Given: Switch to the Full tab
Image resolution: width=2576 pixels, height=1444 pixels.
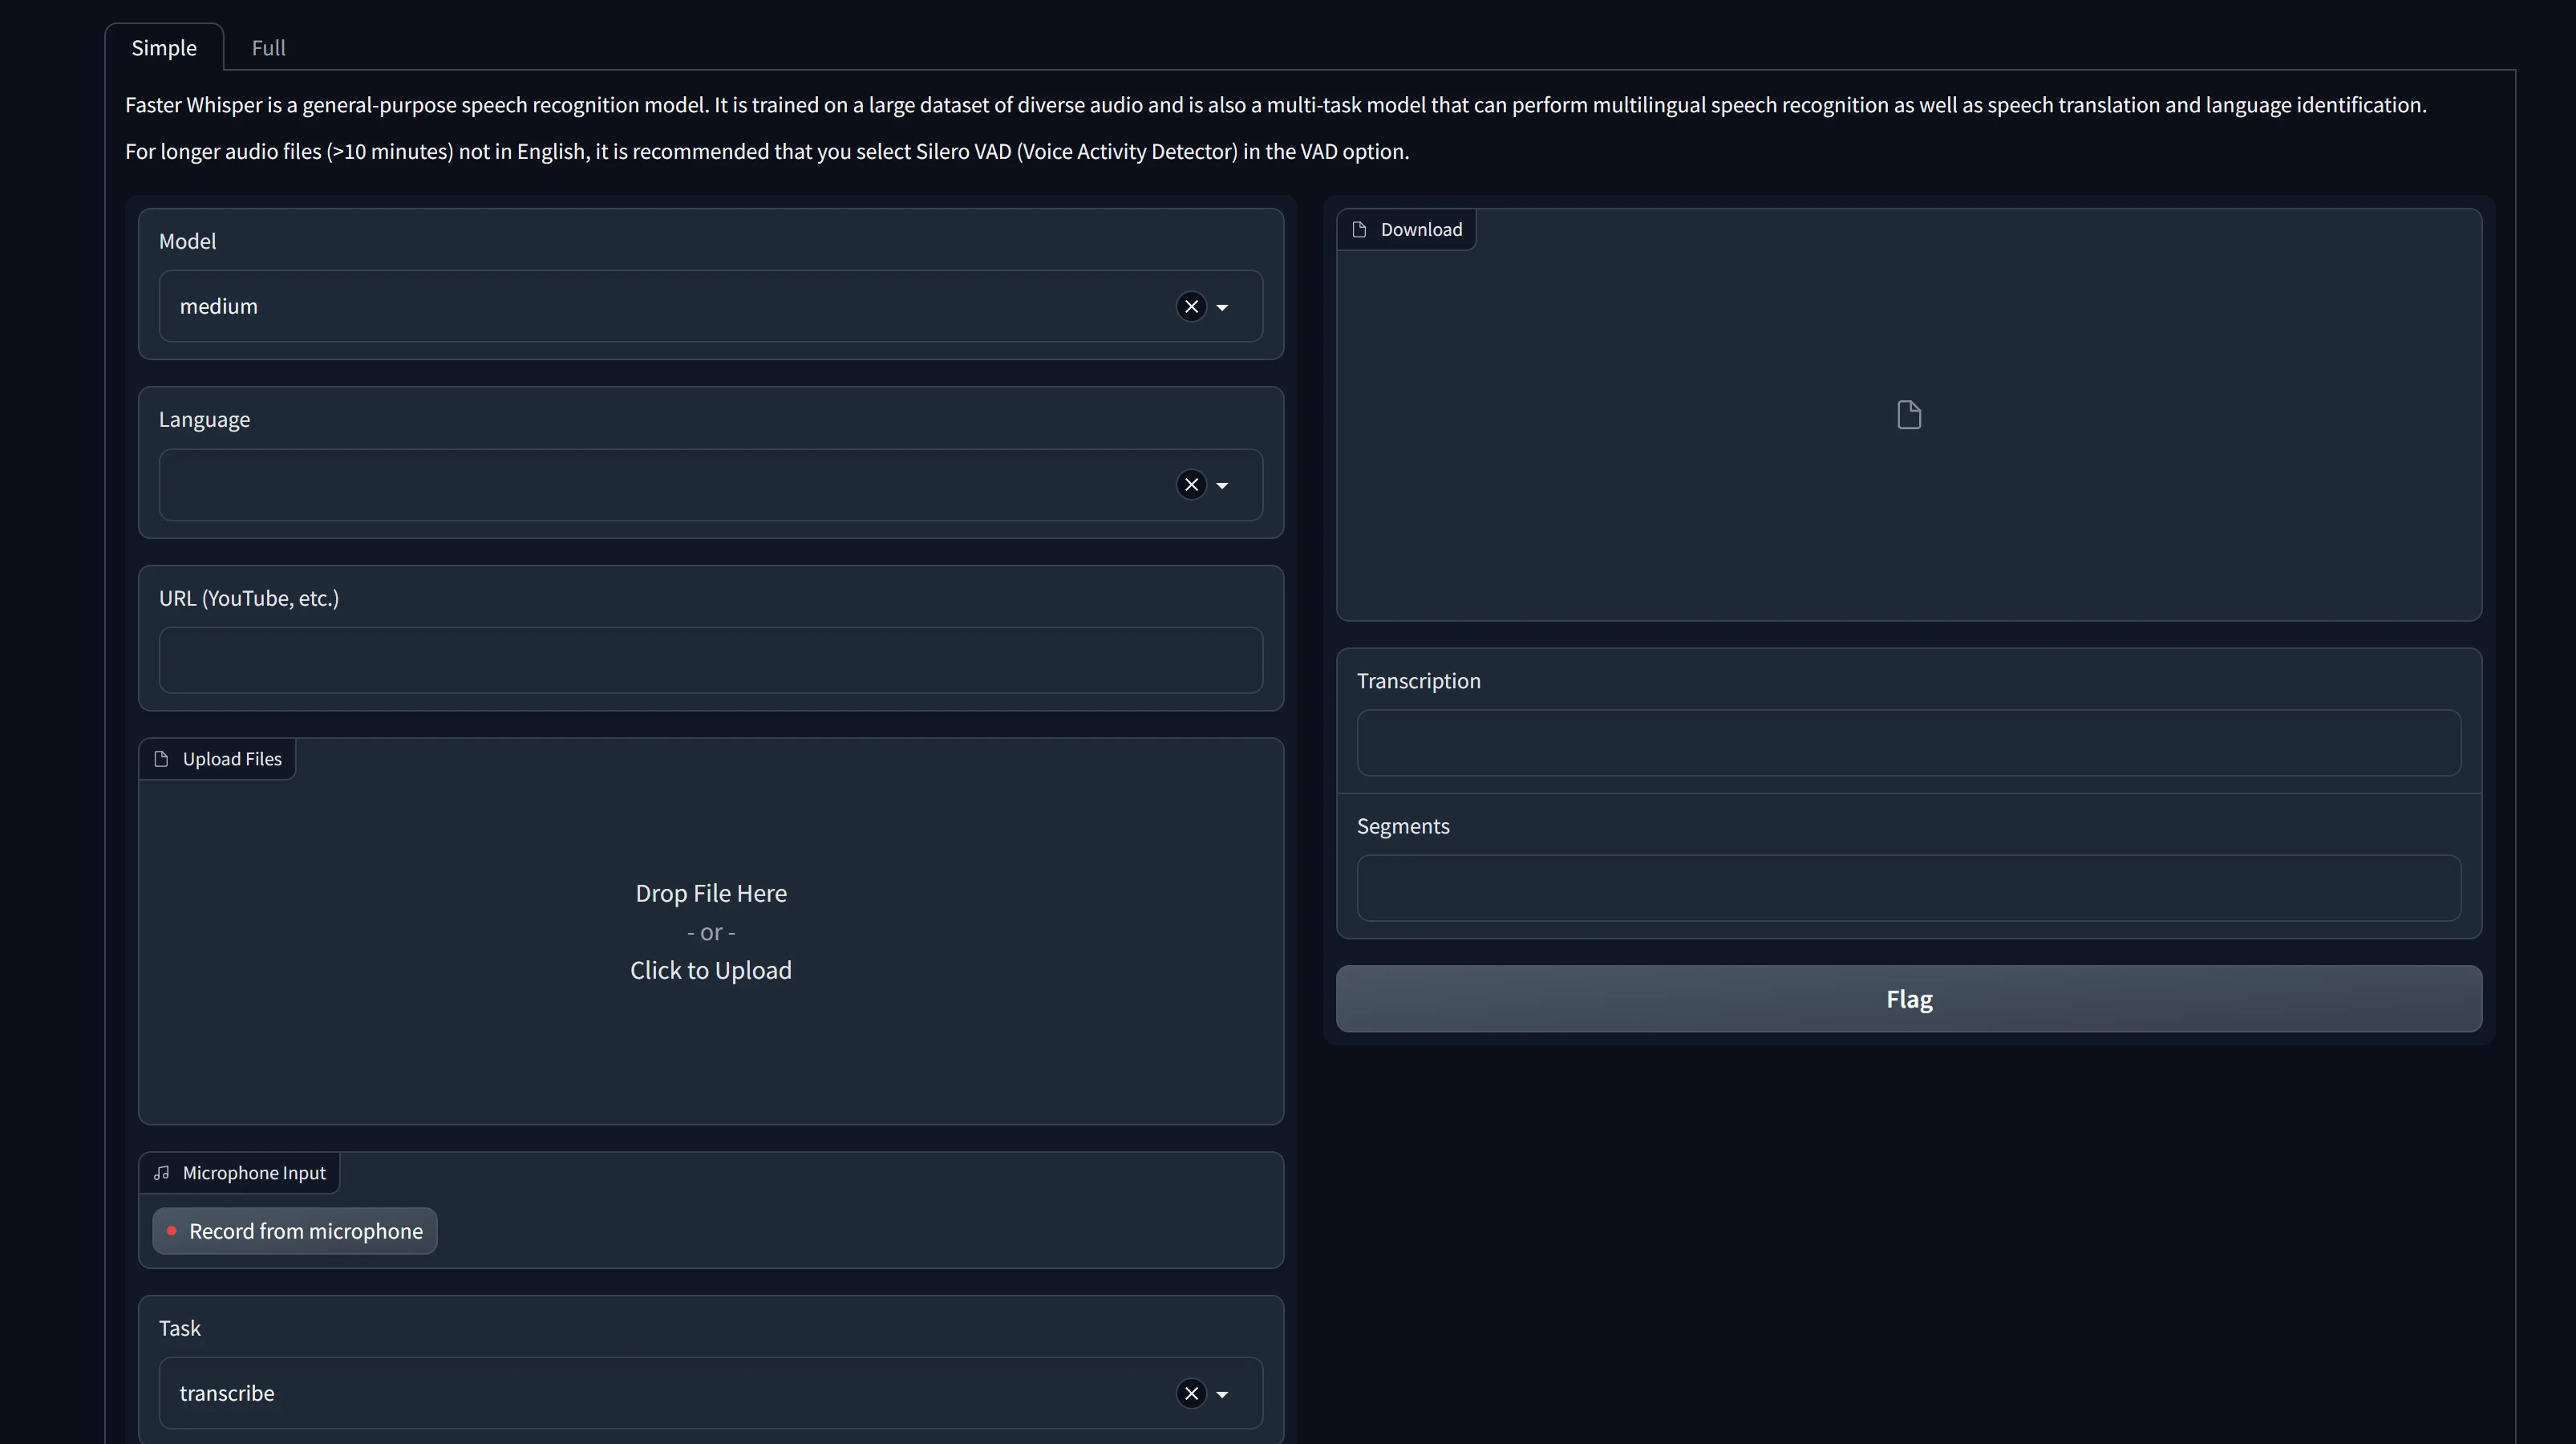Looking at the screenshot, I should 268,48.
